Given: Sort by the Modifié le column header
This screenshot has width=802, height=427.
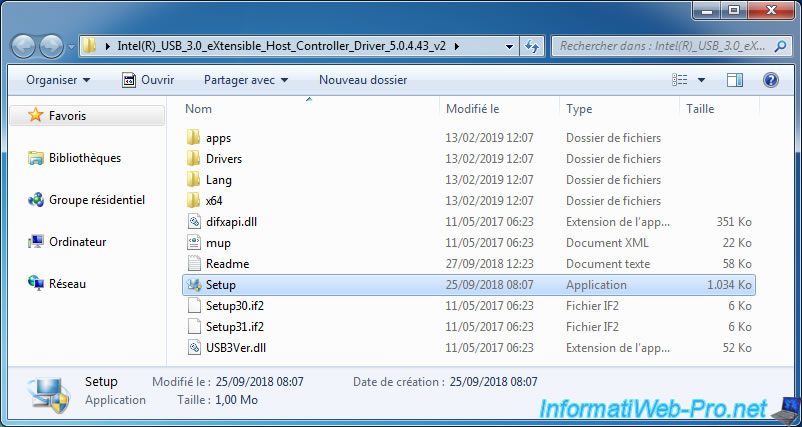Looking at the screenshot, I should 472,108.
